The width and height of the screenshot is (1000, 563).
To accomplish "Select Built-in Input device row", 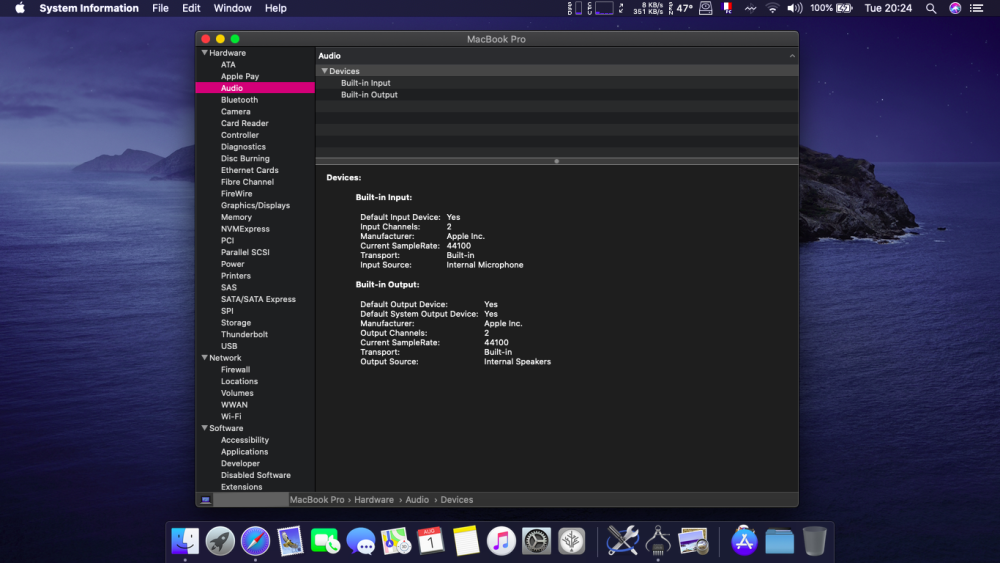I will coord(557,83).
